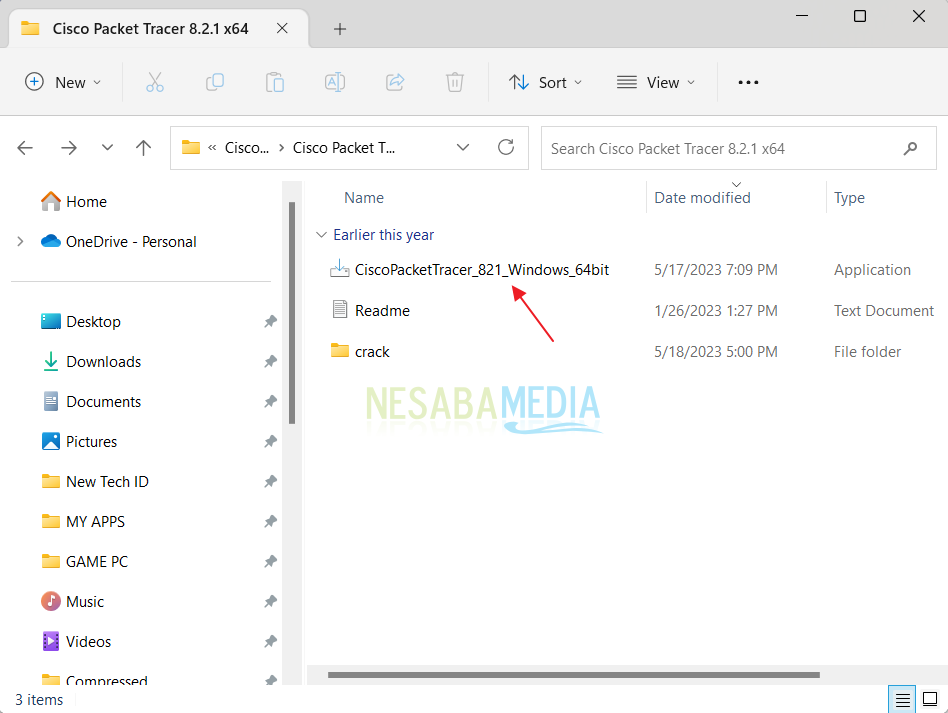
Task: Unpin Desktop using its pin icon
Action: point(270,321)
